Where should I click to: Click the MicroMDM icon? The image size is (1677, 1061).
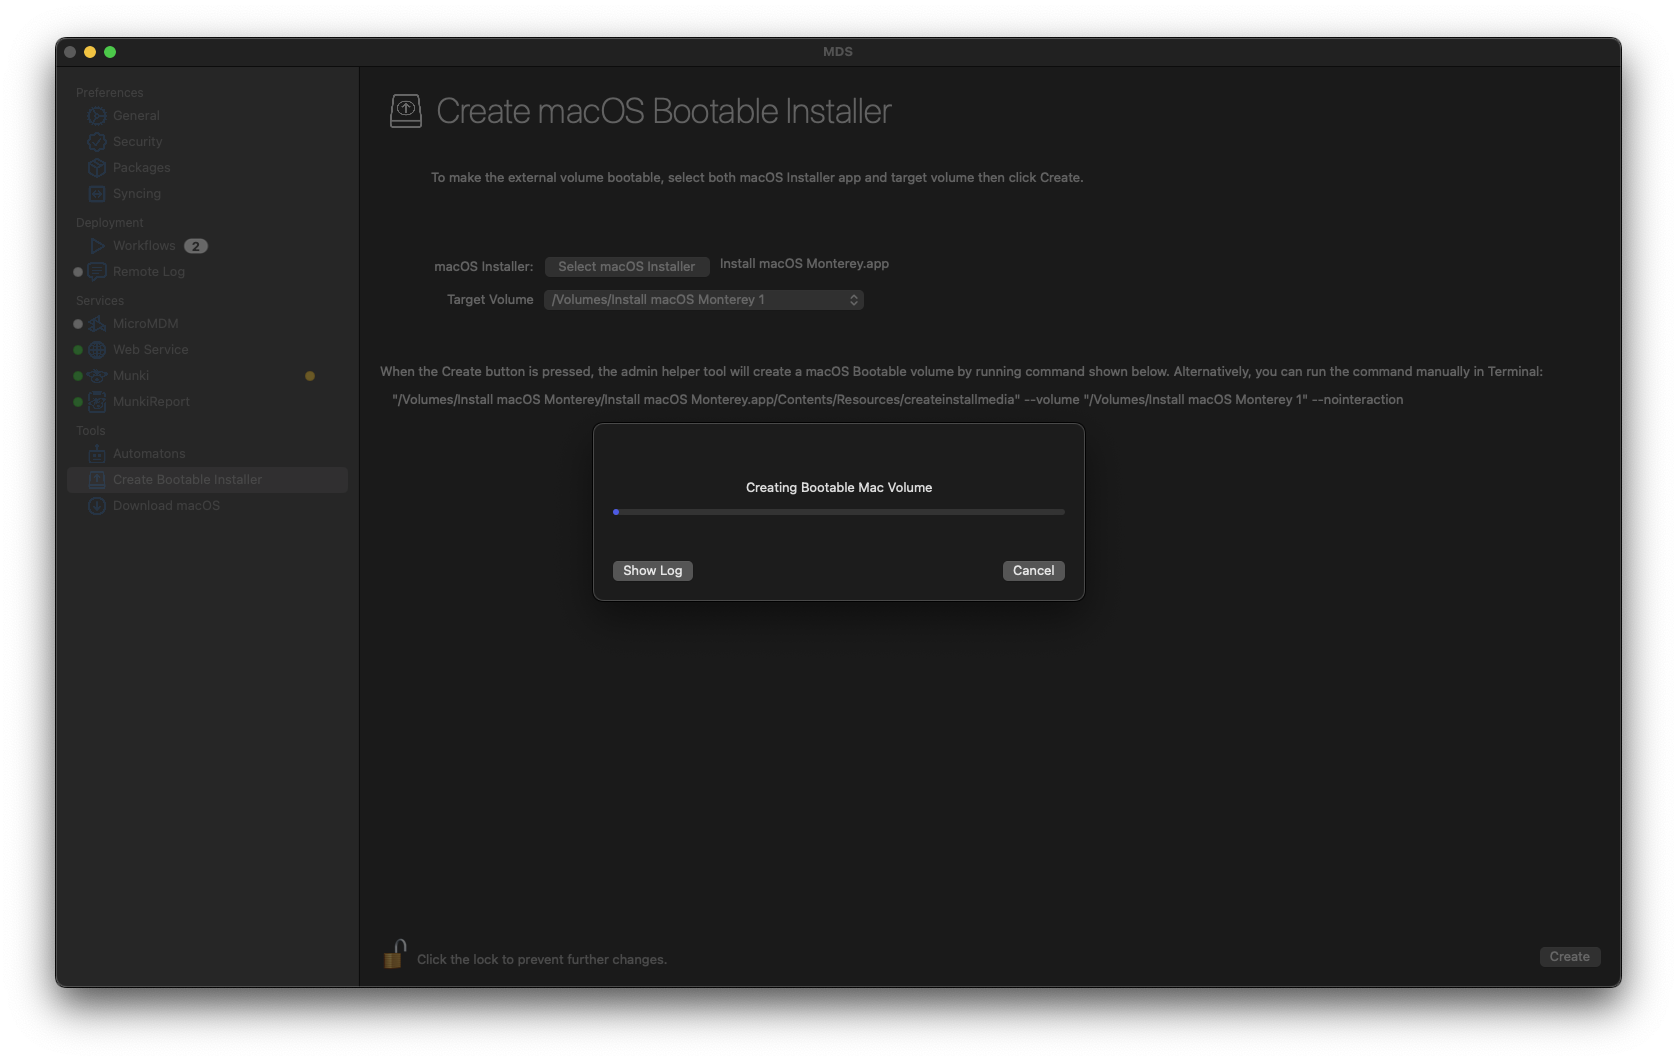97,324
